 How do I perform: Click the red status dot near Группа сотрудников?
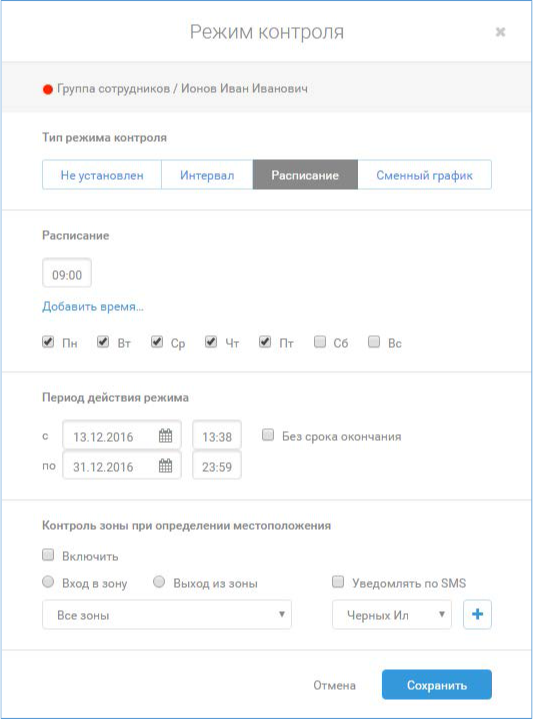click(48, 89)
